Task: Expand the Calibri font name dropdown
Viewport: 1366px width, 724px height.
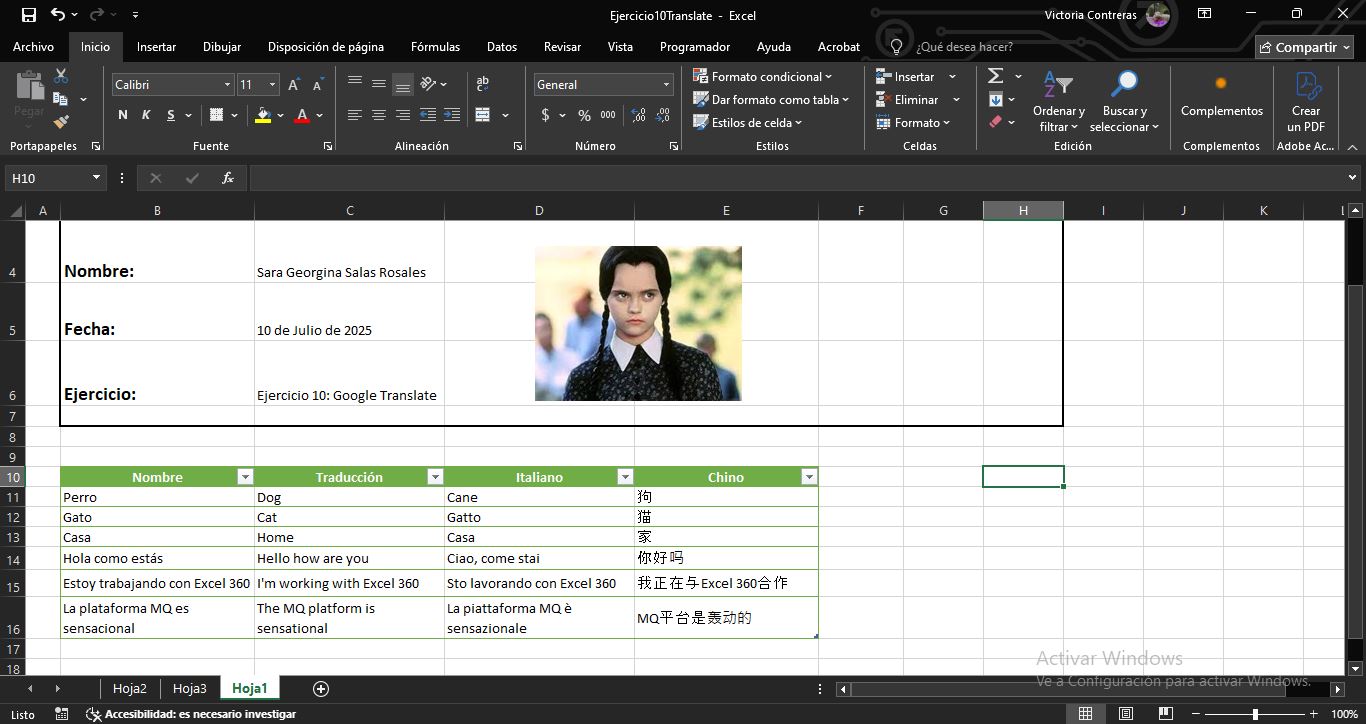Action: point(228,85)
